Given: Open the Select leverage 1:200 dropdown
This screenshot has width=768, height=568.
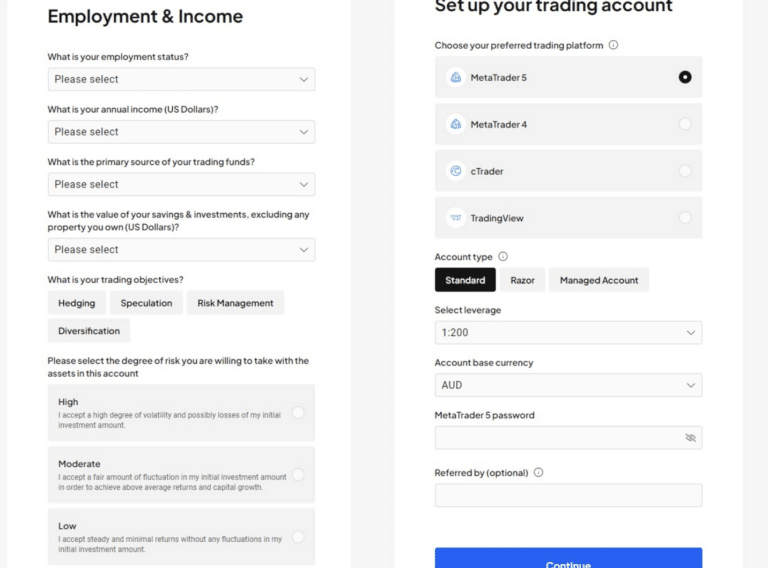Looking at the screenshot, I should [x=568, y=332].
